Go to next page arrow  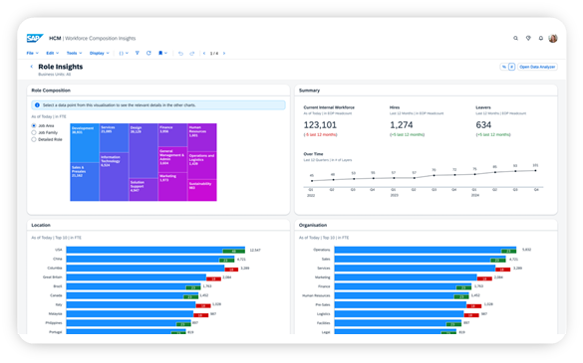(x=224, y=54)
